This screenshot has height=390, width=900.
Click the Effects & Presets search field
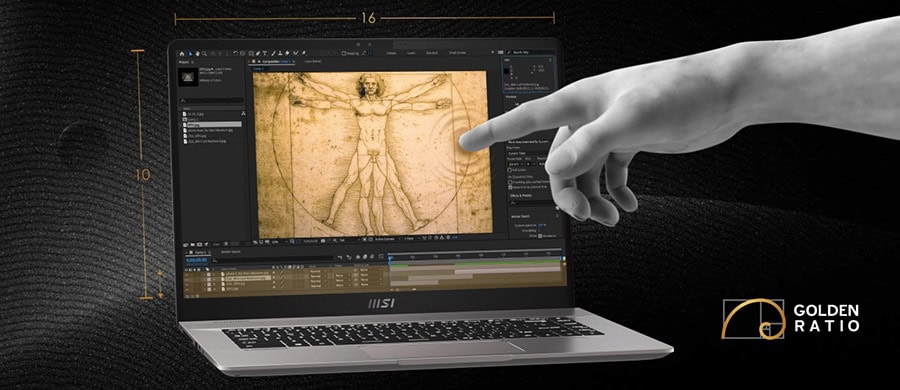531,203
